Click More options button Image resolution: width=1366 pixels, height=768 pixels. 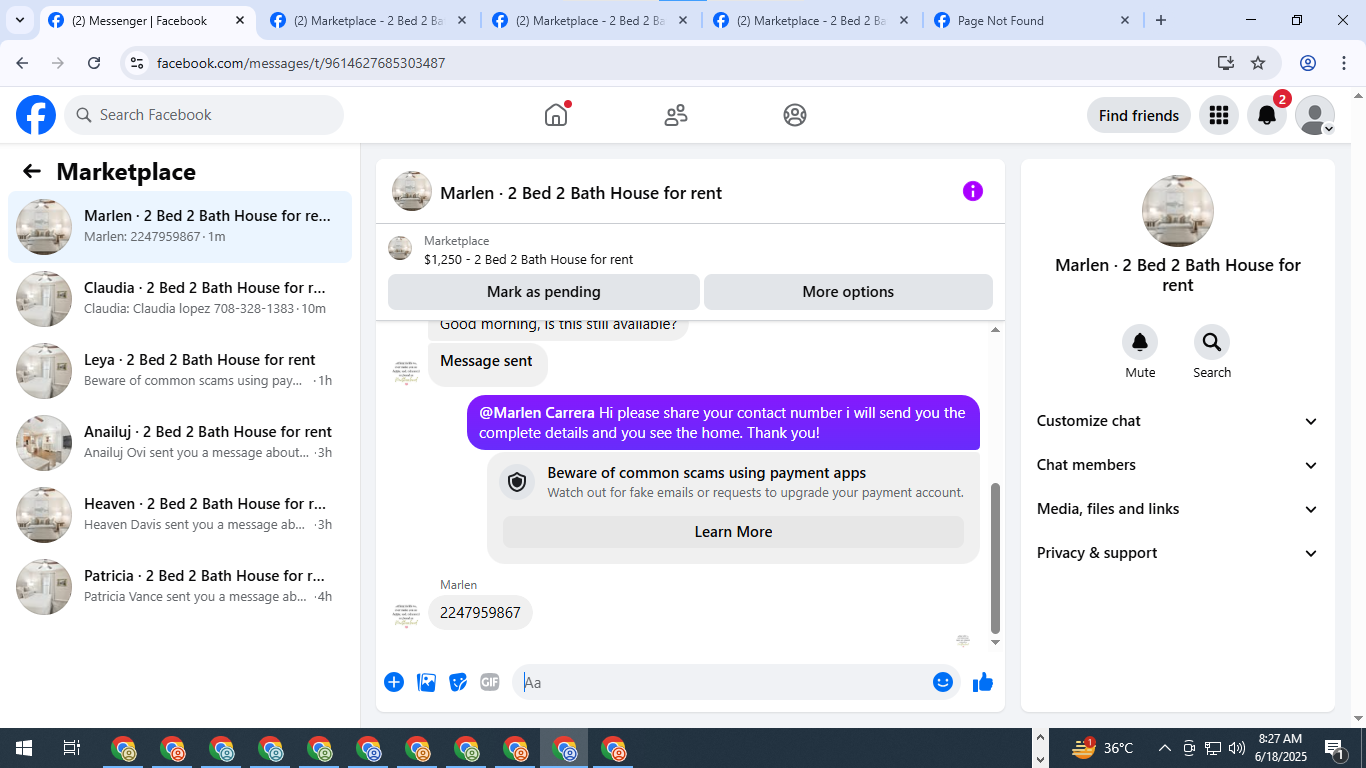coord(848,292)
